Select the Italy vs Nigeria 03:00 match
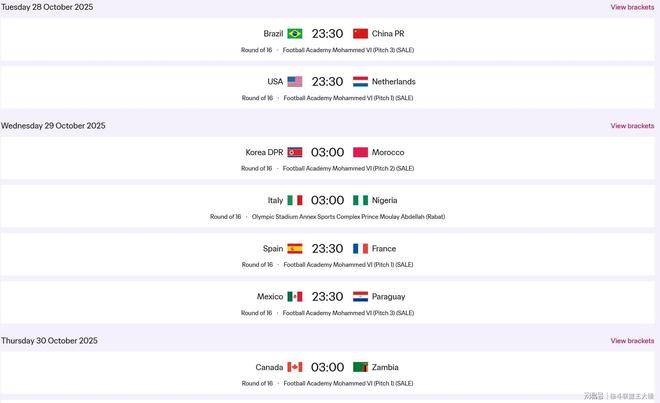660x403 pixels. click(327, 200)
